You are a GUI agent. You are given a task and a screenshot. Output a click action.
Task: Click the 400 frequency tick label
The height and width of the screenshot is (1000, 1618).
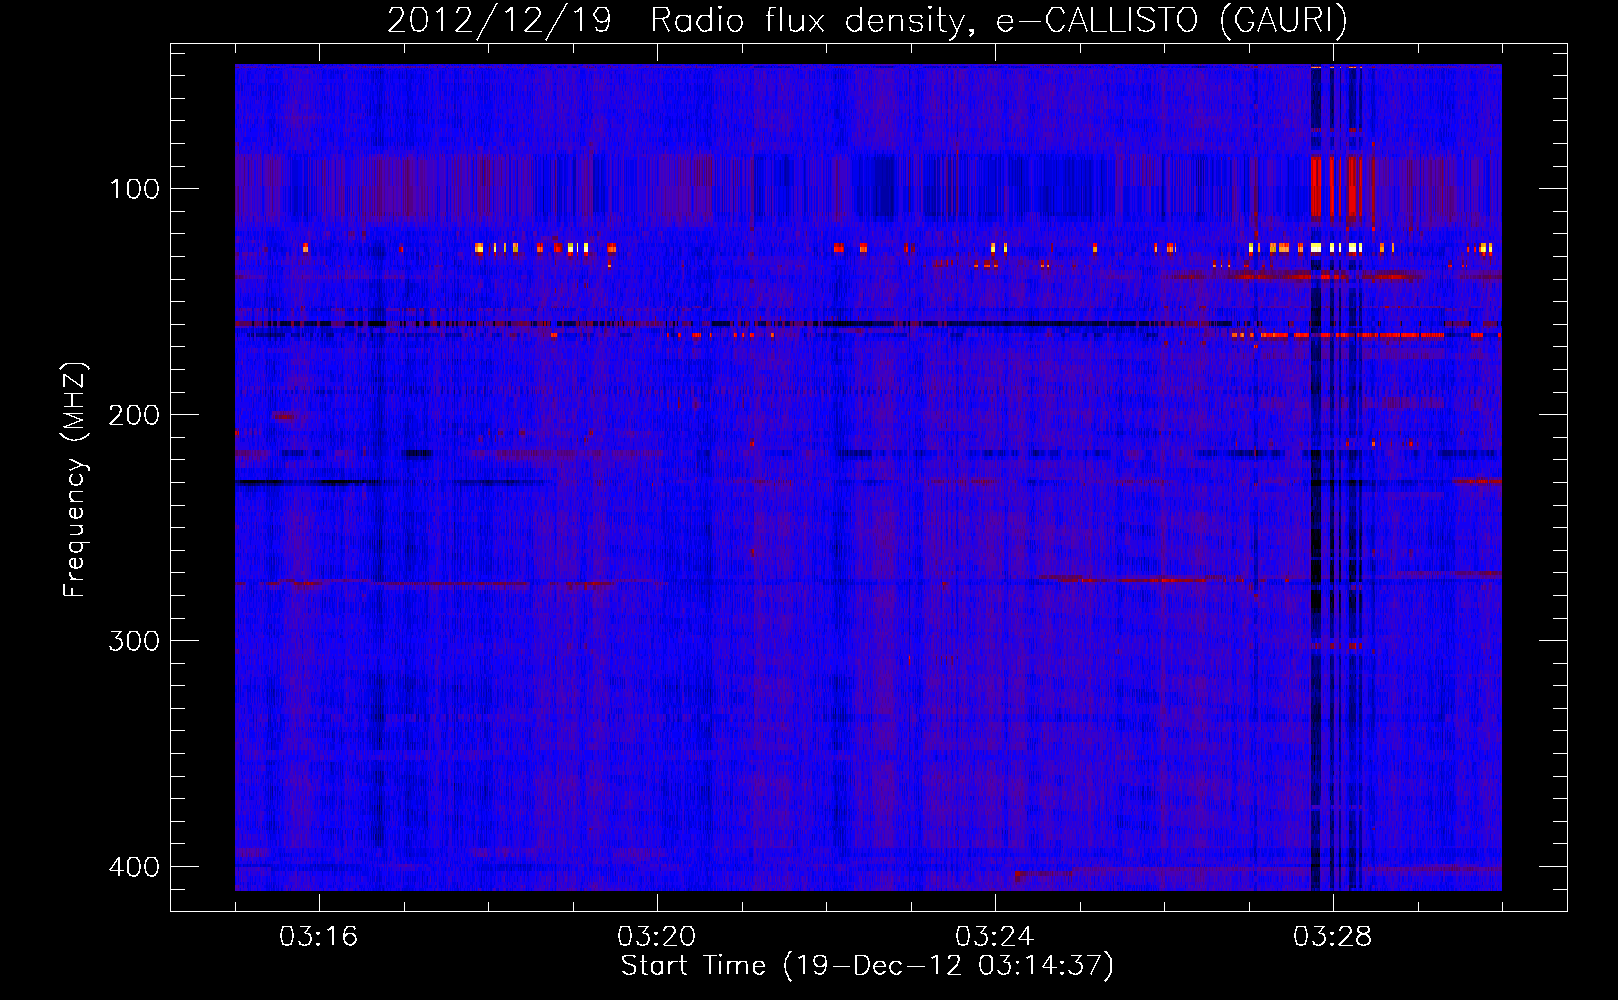coord(134,867)
